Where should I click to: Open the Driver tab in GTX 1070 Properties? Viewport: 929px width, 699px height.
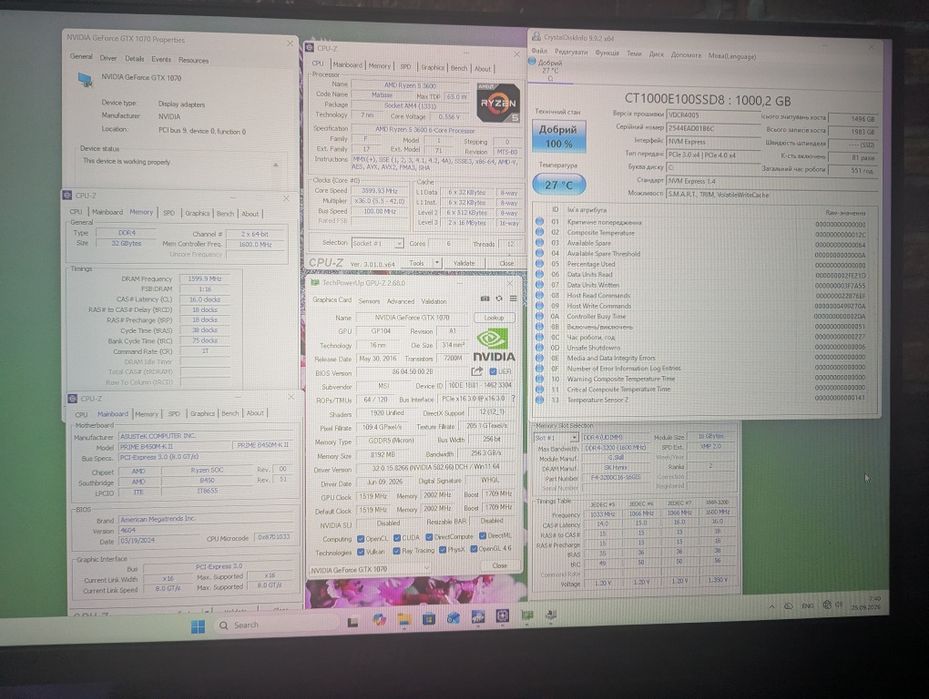point(108,58)
